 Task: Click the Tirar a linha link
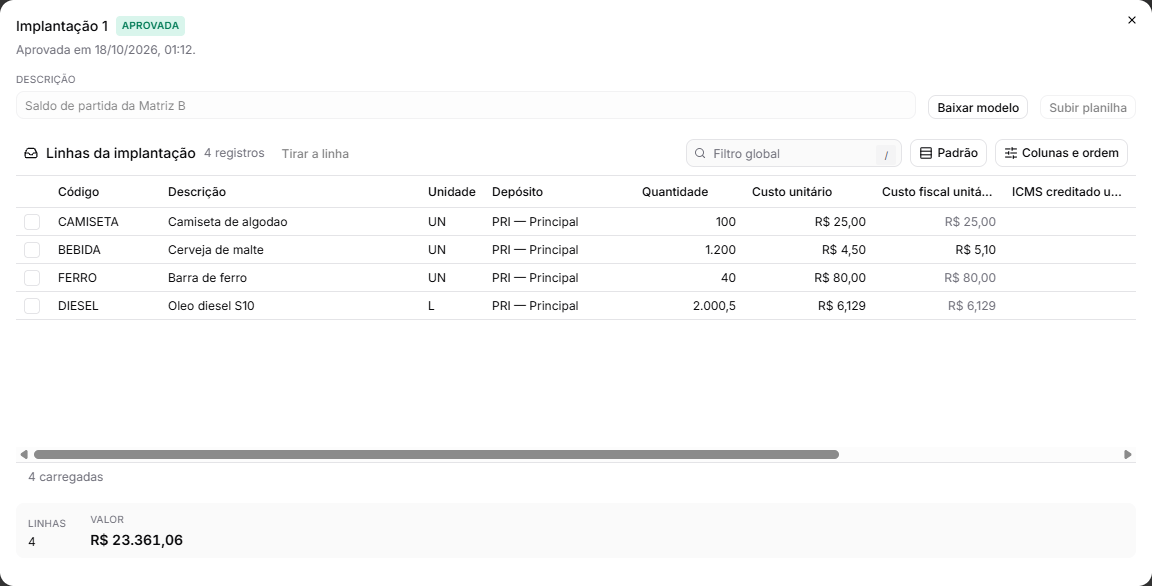pos(315,153)
